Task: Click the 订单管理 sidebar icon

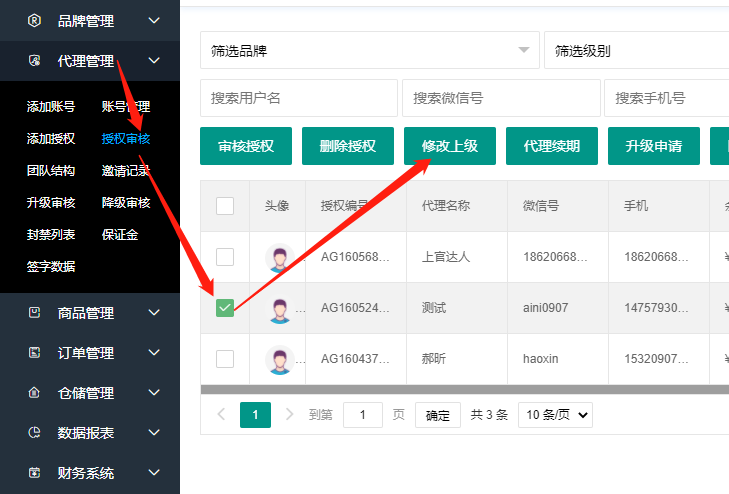Action: (35, 353)
